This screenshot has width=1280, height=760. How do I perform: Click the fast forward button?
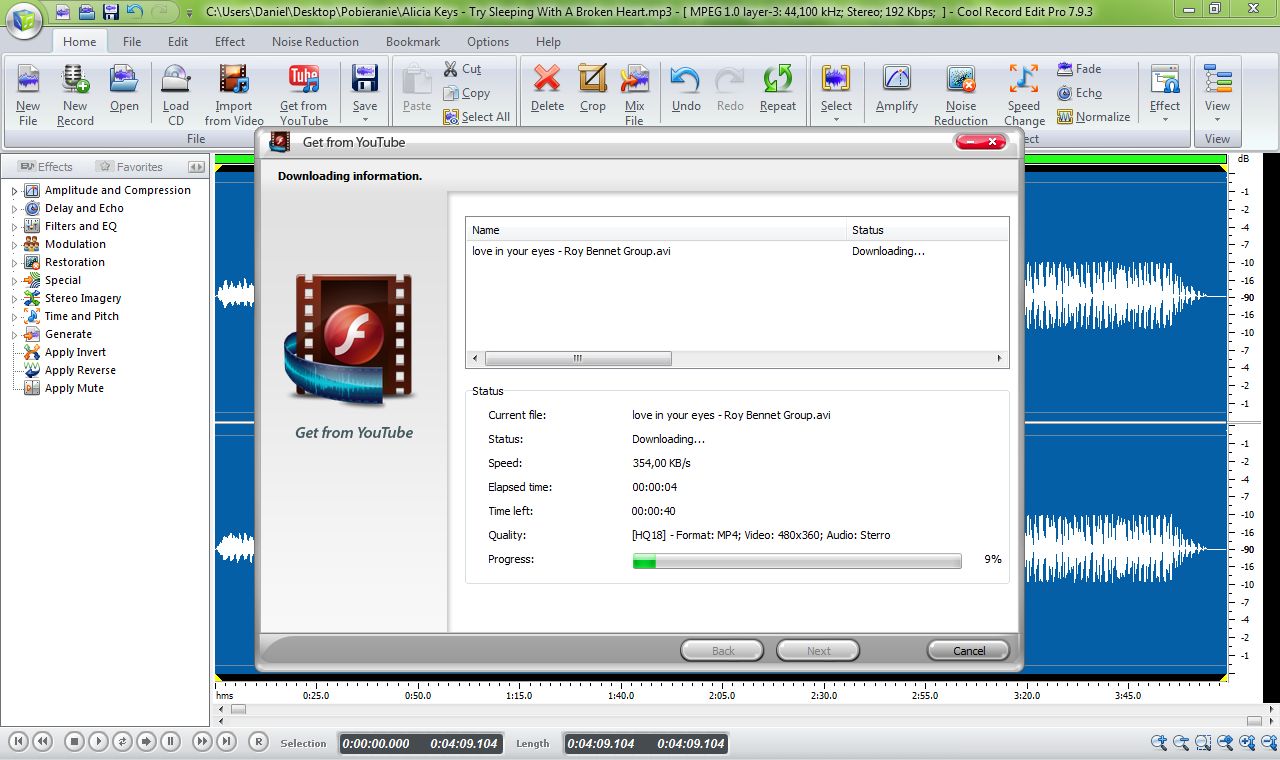coord(202,742)
